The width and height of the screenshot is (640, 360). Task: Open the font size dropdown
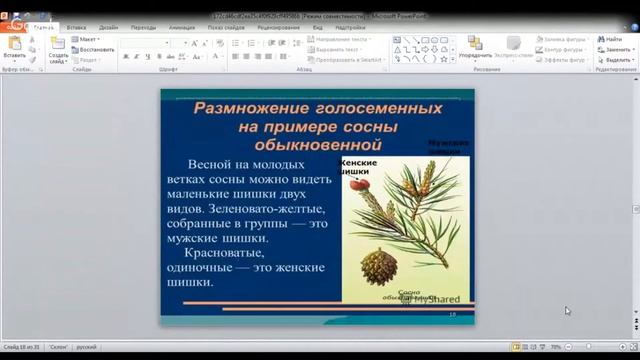point(186,43)
